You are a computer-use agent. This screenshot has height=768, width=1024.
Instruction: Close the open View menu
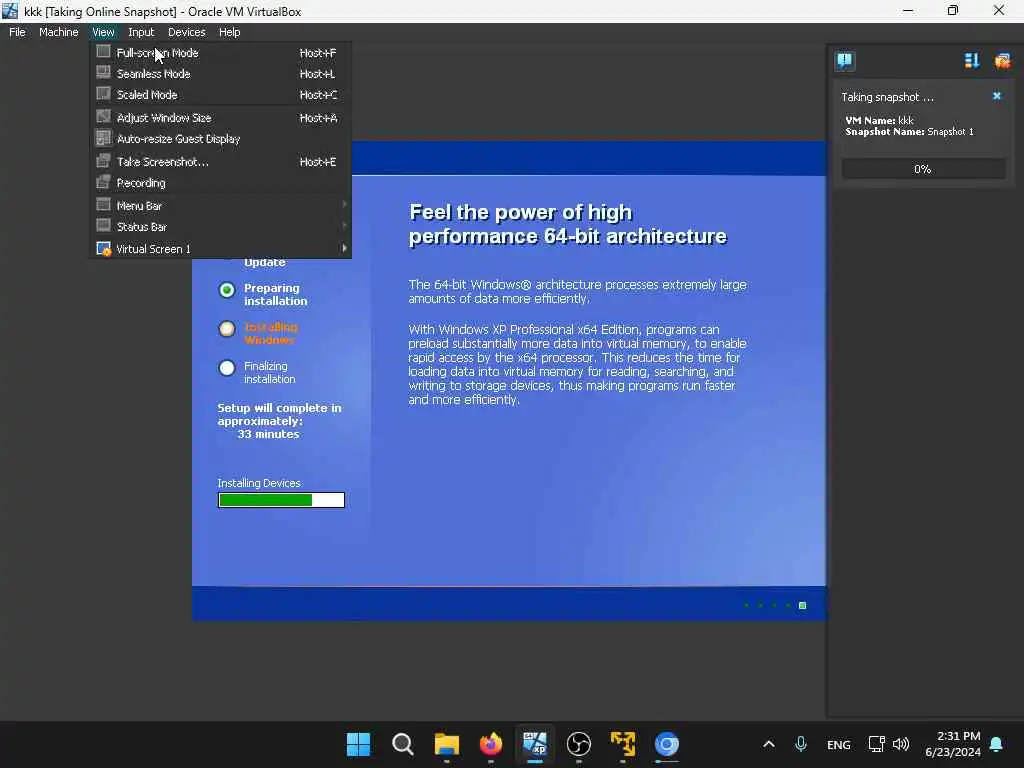[x=103, y=32]
